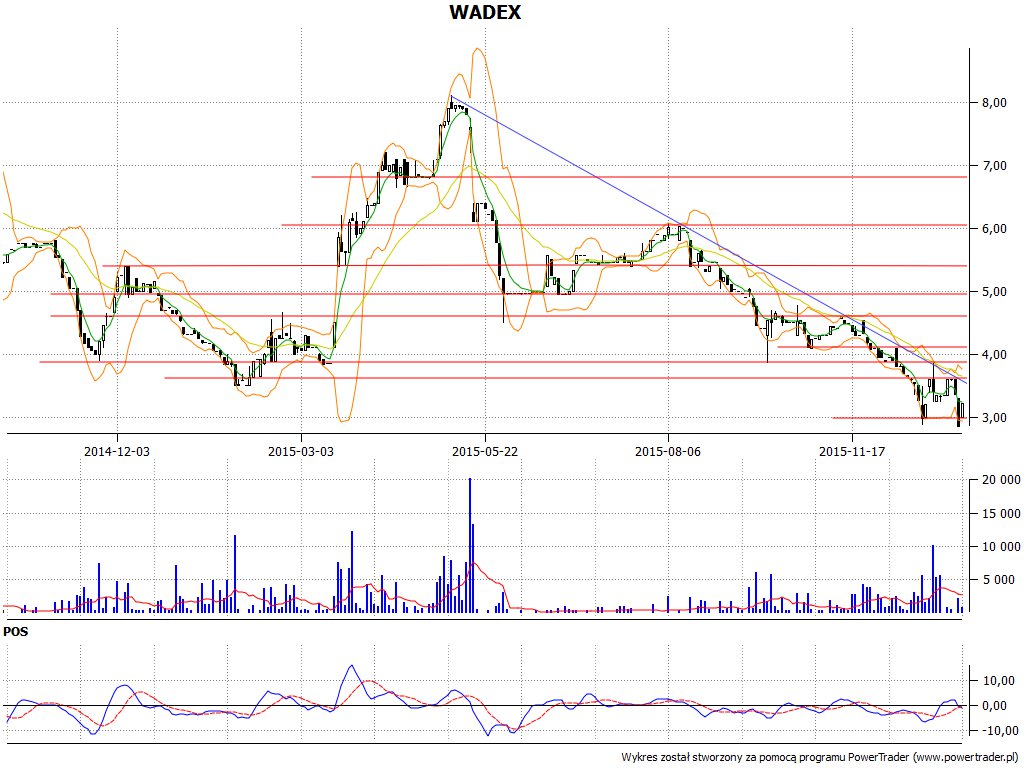Select the 2015-05-22 date label

[485, 451]
